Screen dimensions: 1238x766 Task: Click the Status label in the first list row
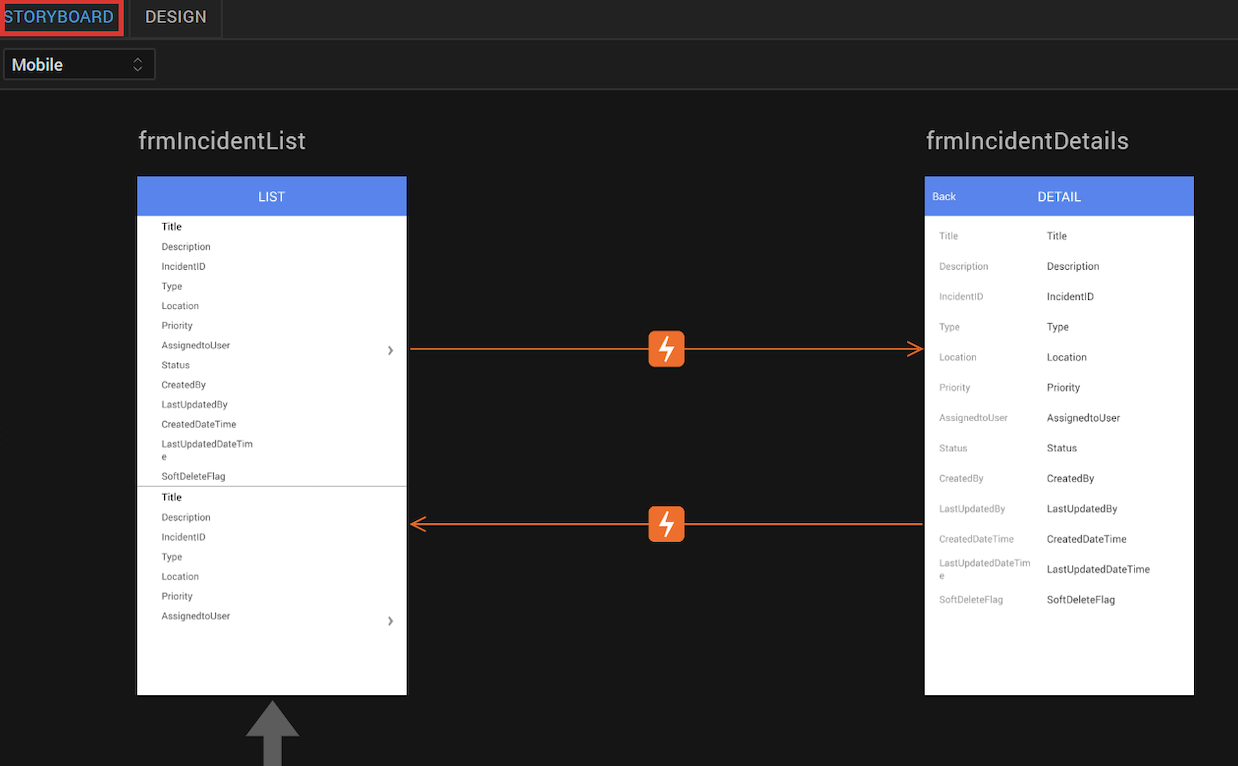point(176,365)
